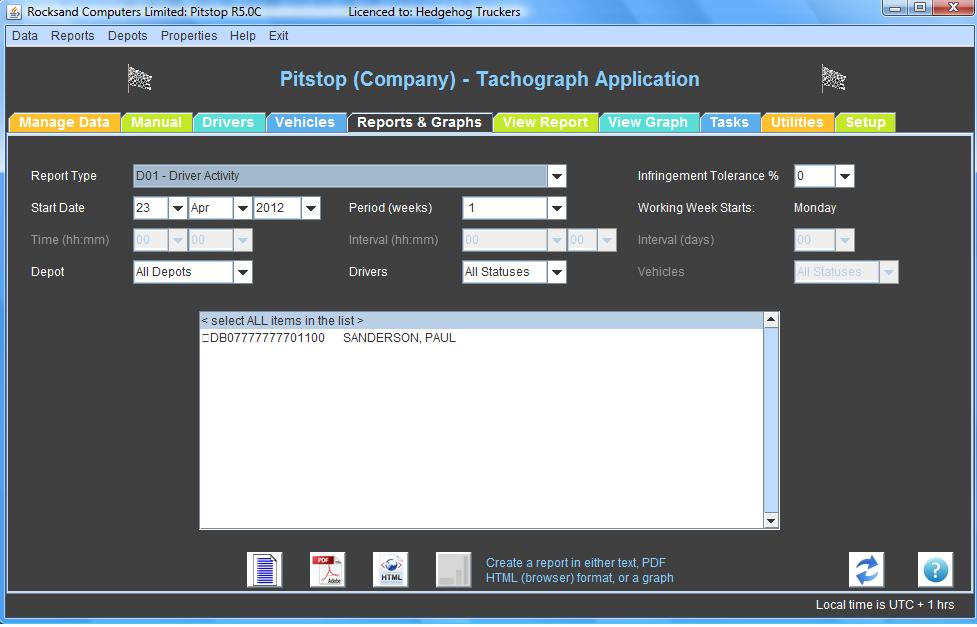
Task: Create report as PDF file
Action: 328,570
